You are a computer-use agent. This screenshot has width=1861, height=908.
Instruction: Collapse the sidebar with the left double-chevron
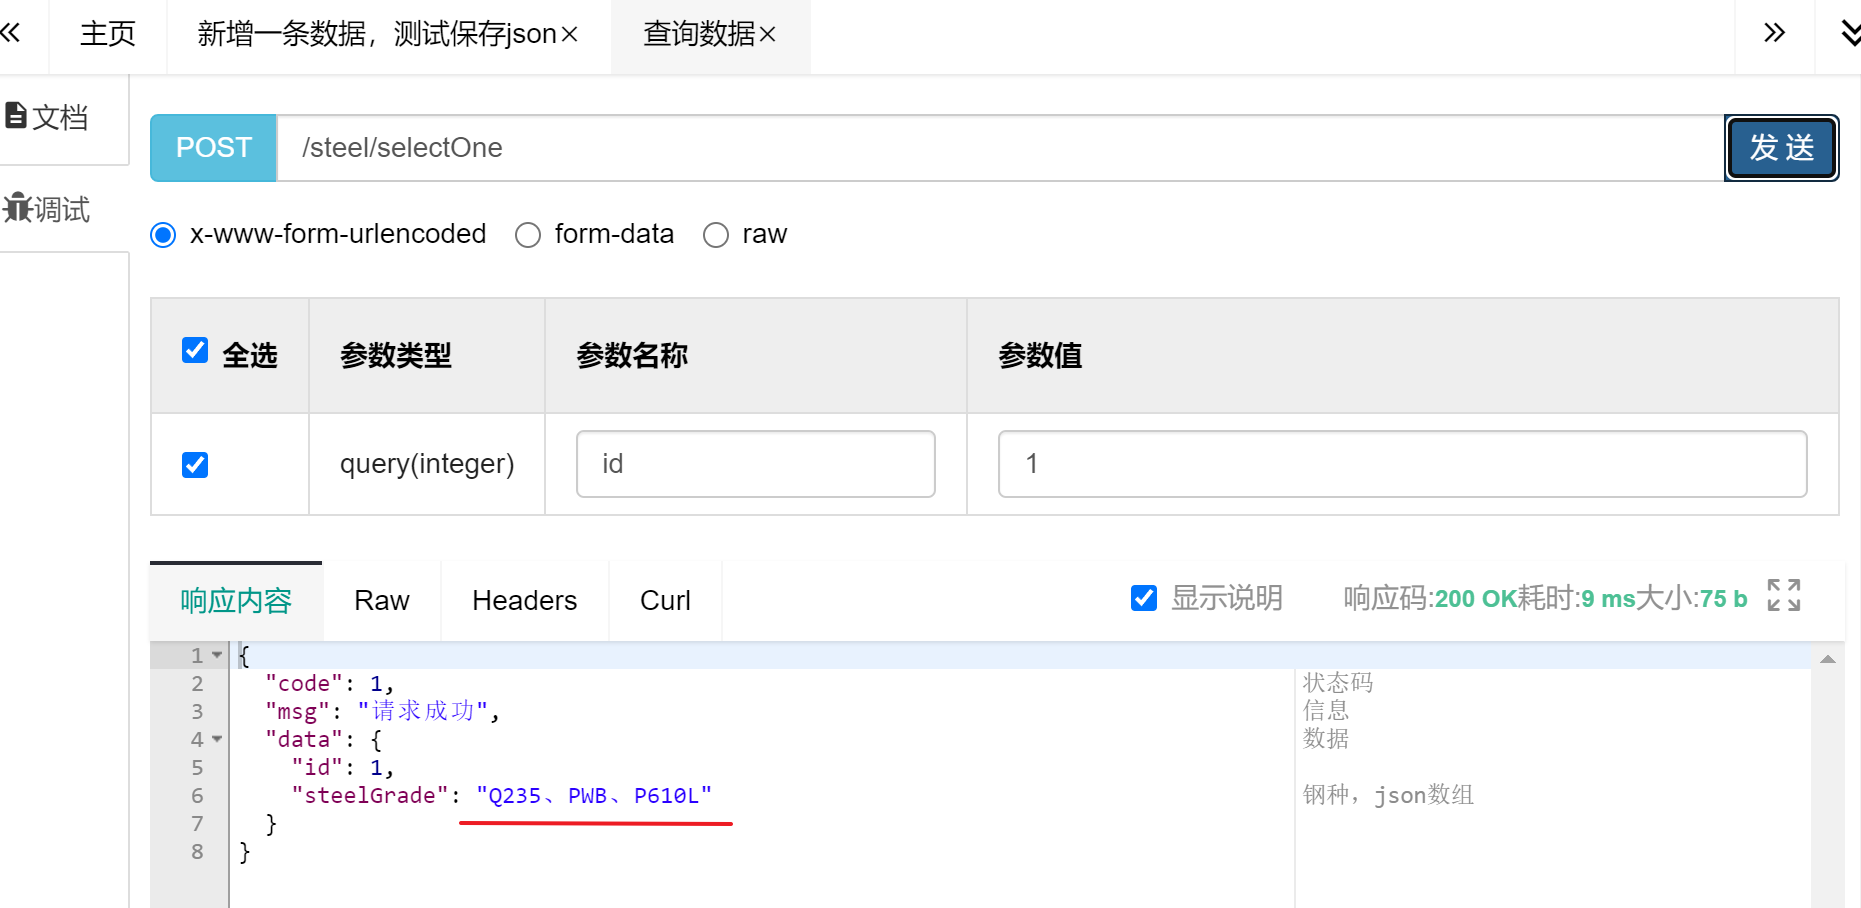[13, 33]
